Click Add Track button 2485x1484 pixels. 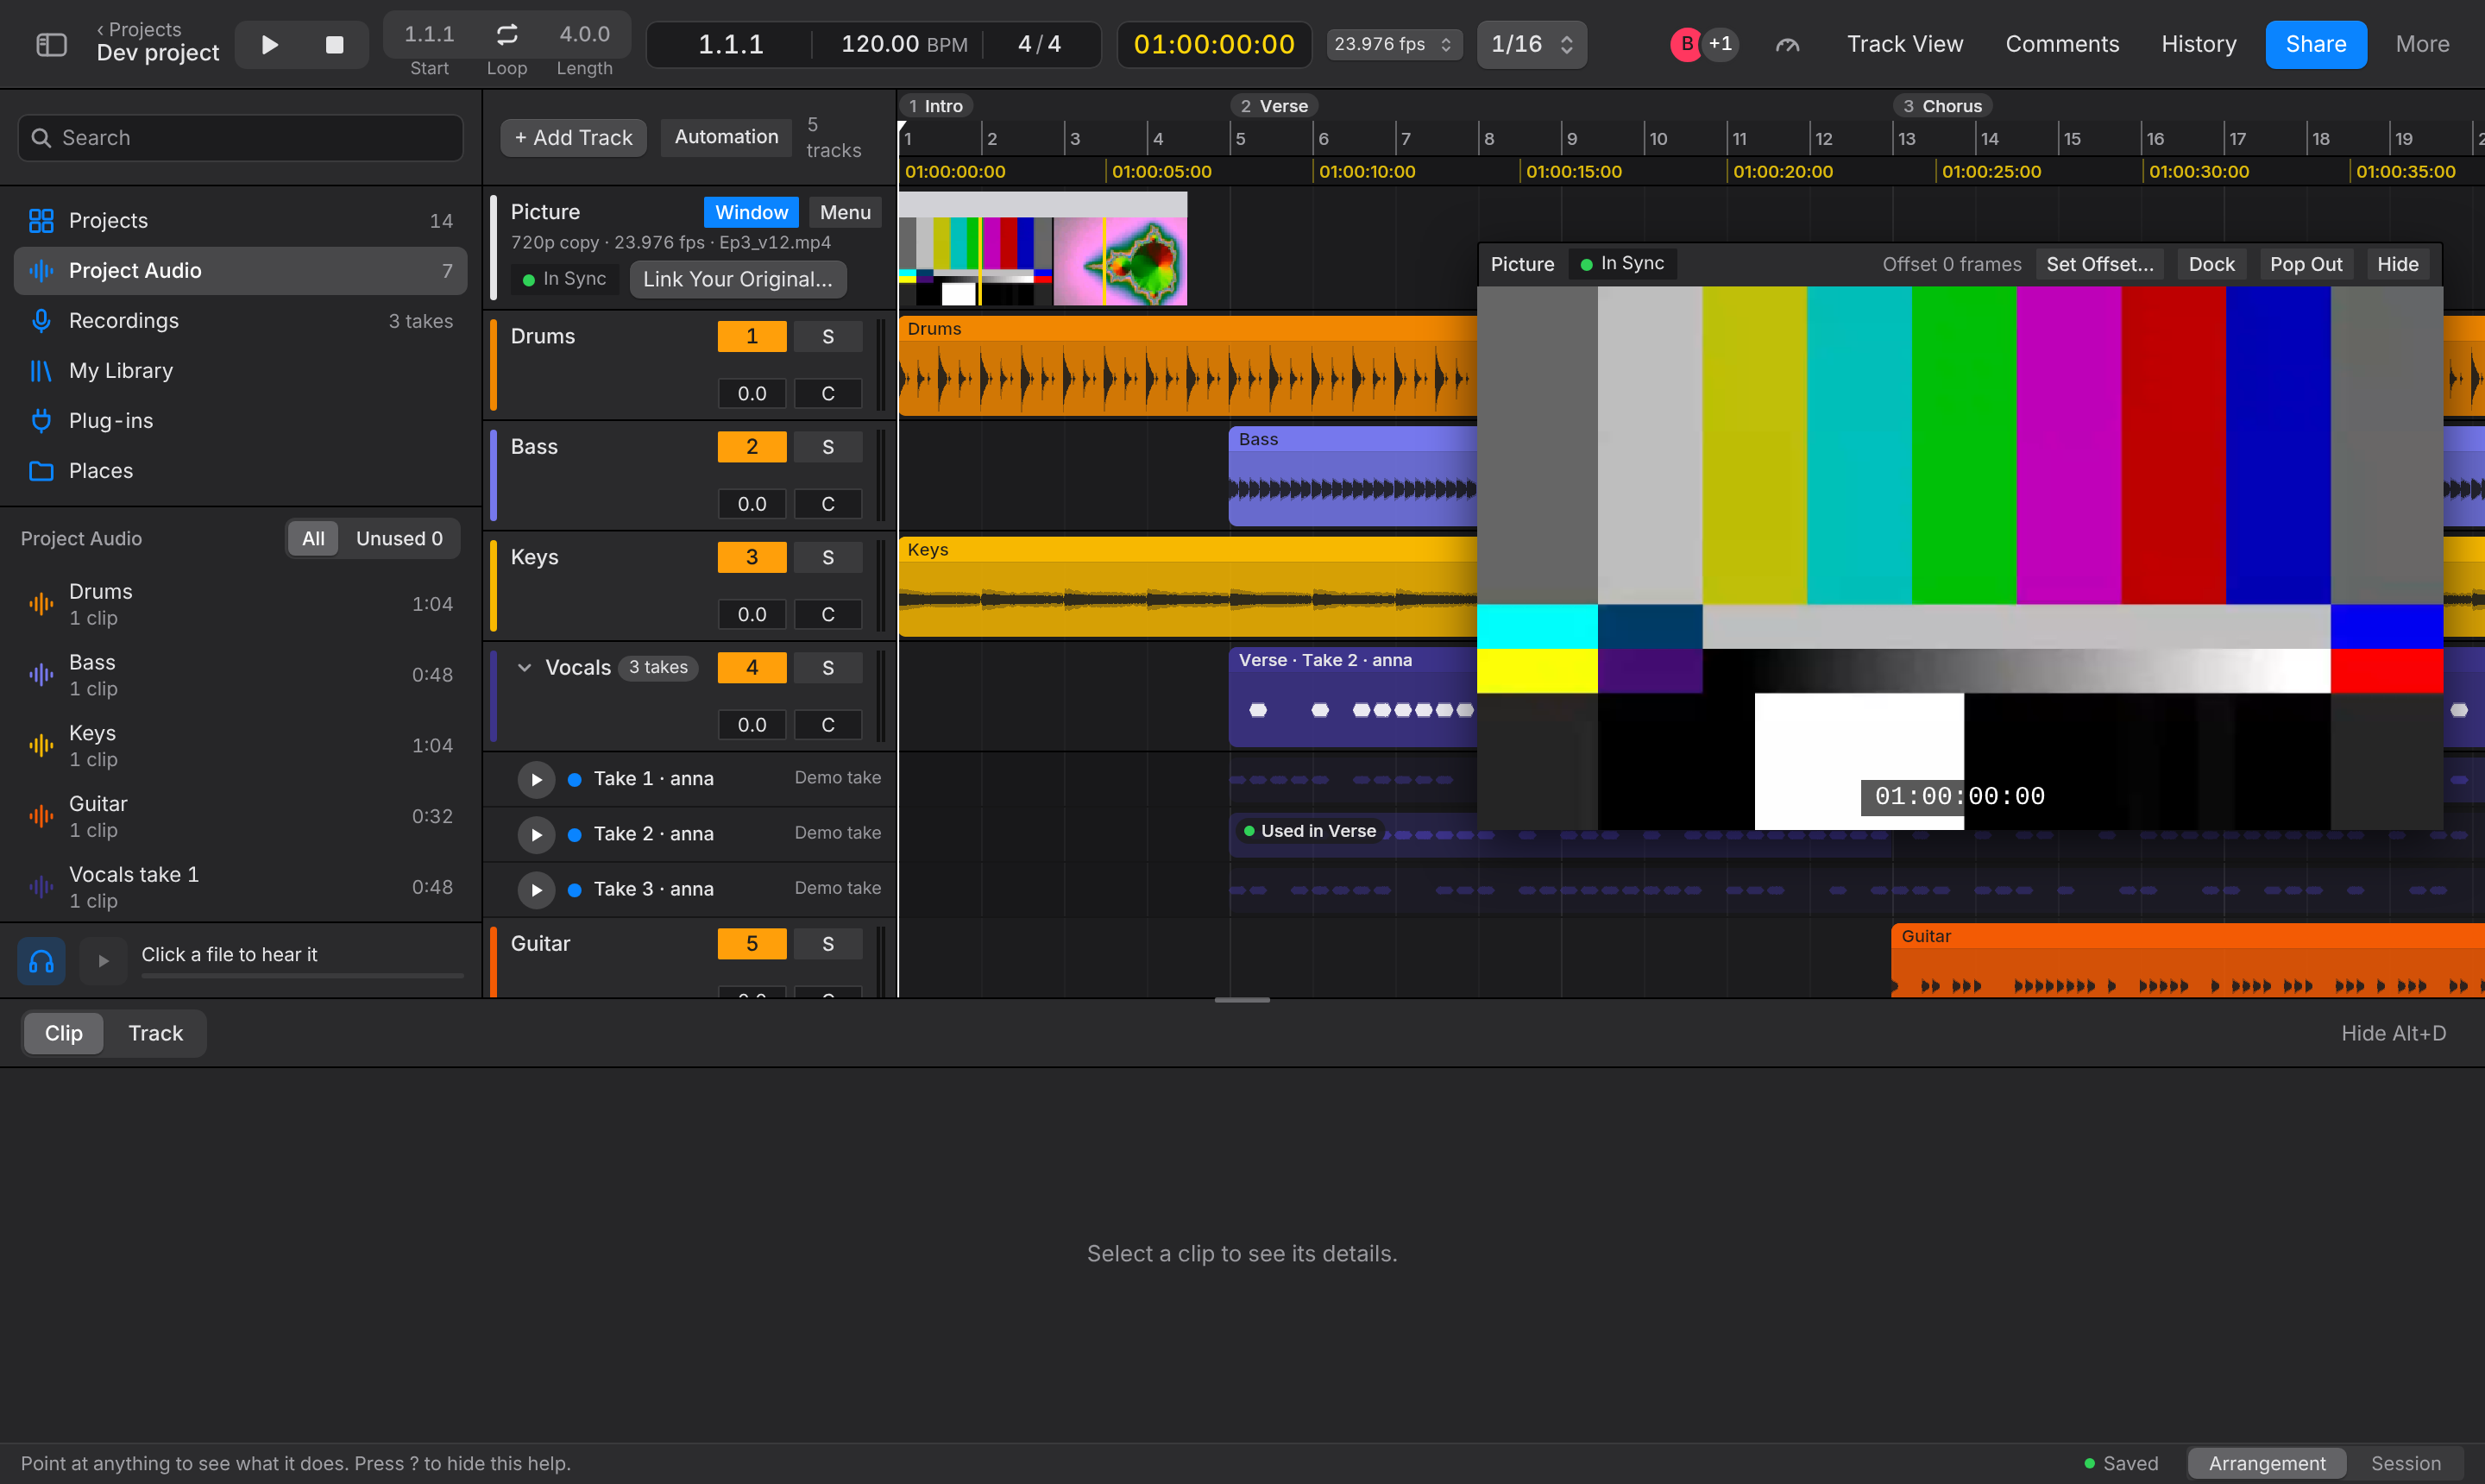574,137
